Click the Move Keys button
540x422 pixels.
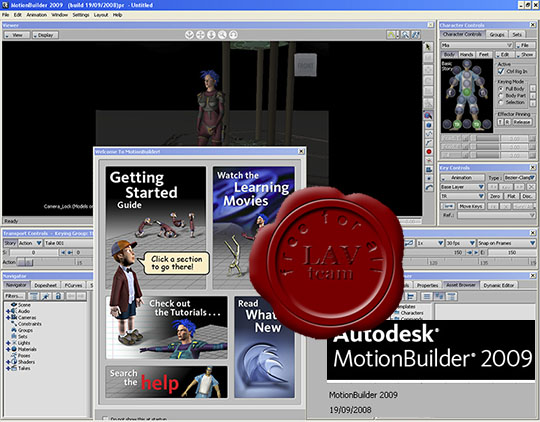[471, 206]
